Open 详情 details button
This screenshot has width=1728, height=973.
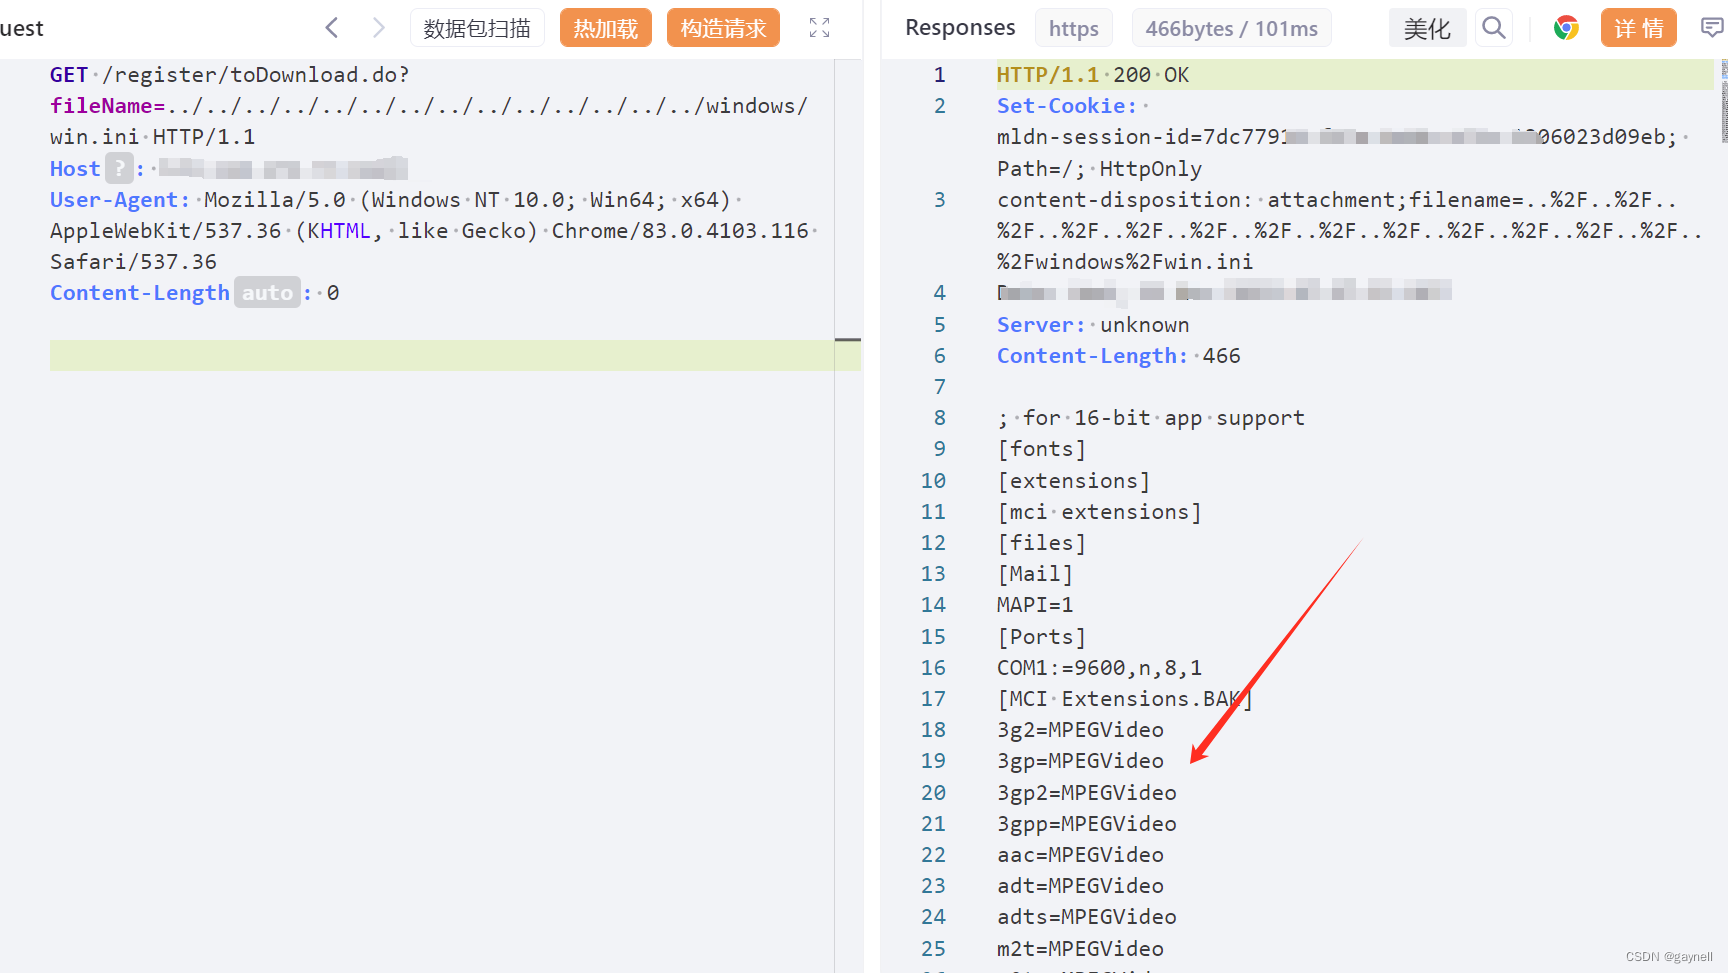(x=1638, y=28)
